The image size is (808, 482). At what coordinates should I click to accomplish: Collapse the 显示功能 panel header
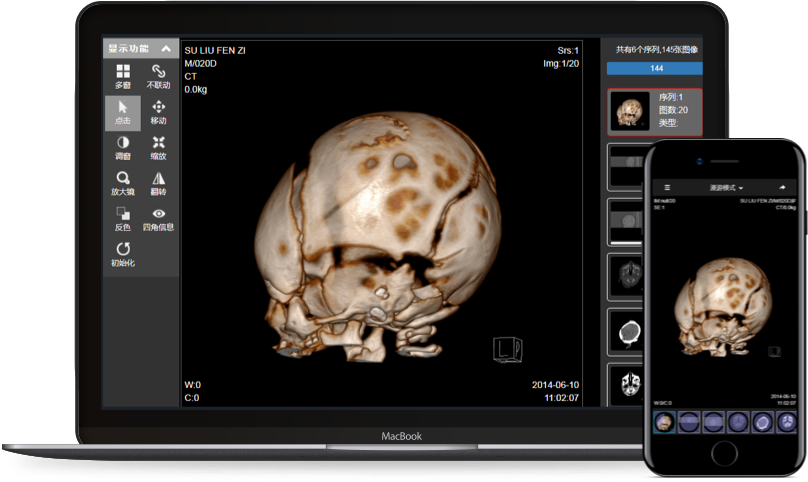(166, 48)
